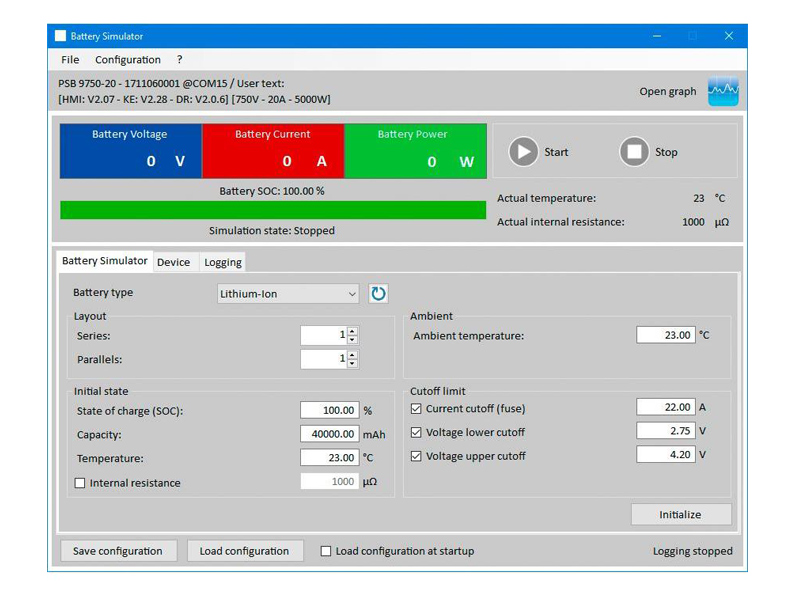800x600 pixels.
Task: Disable the Voltage upper cutoff checkbox
Action: click(417, 457)
